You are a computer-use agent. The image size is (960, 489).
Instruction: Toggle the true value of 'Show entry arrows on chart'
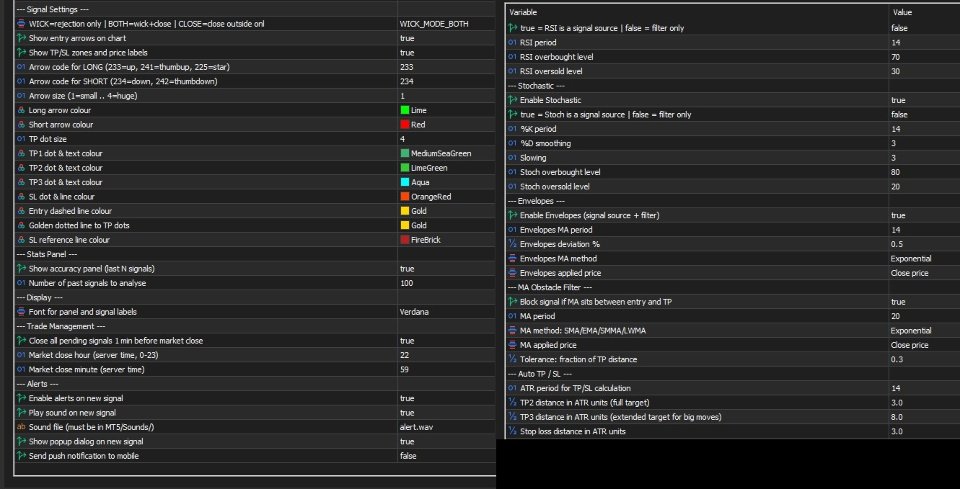407,38
